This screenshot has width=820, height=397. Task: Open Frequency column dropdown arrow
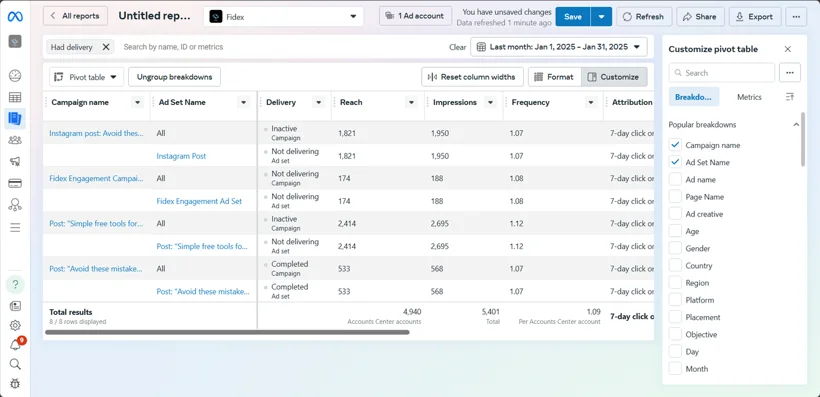591,103
